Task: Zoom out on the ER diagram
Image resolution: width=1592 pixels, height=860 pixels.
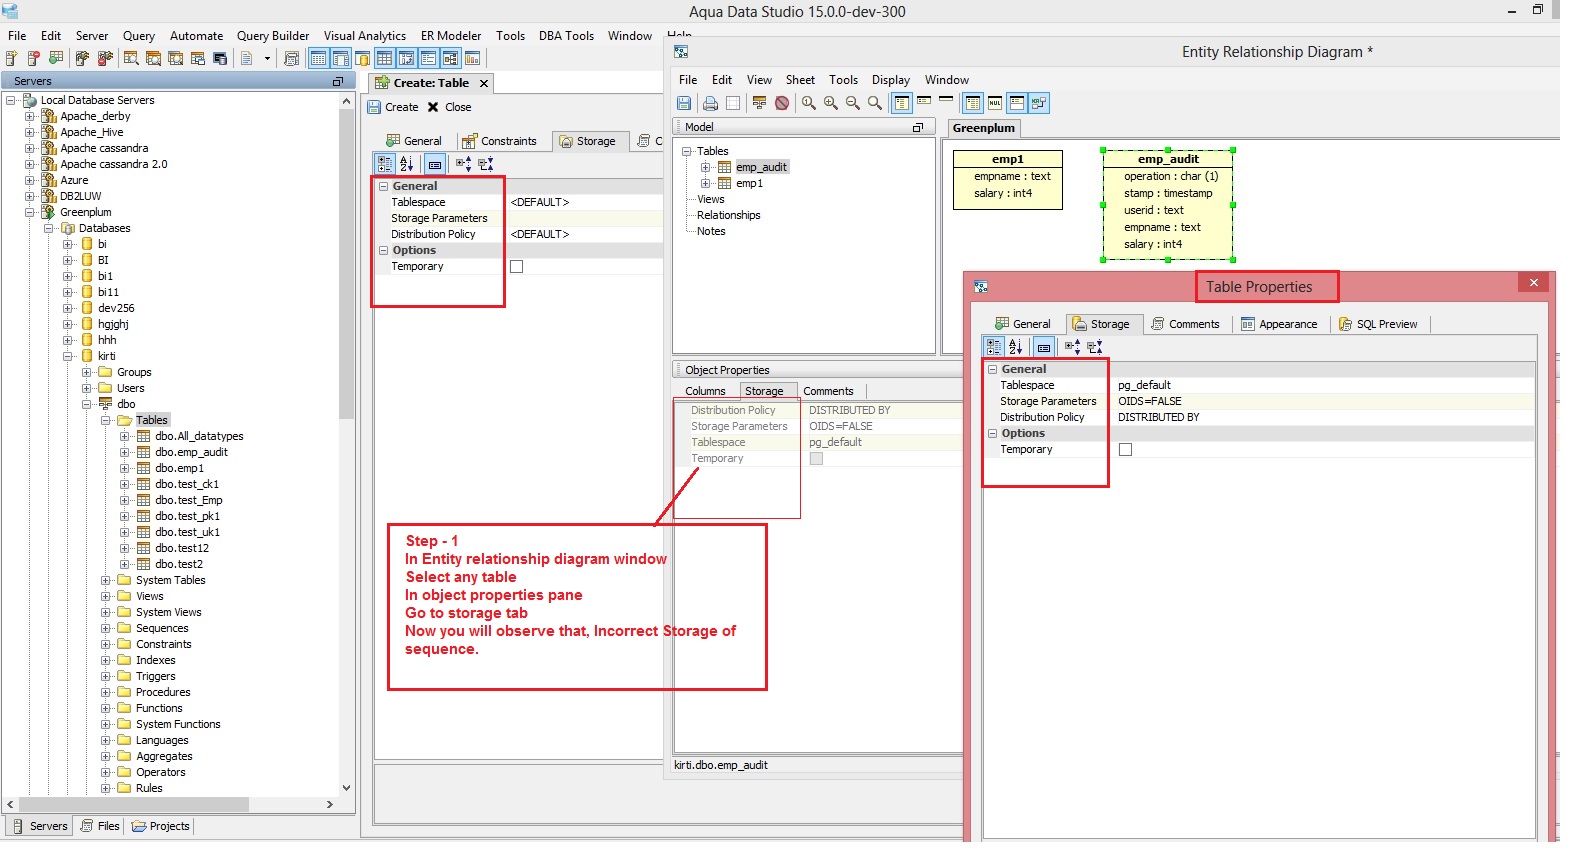Action: [x=853, y=103]
